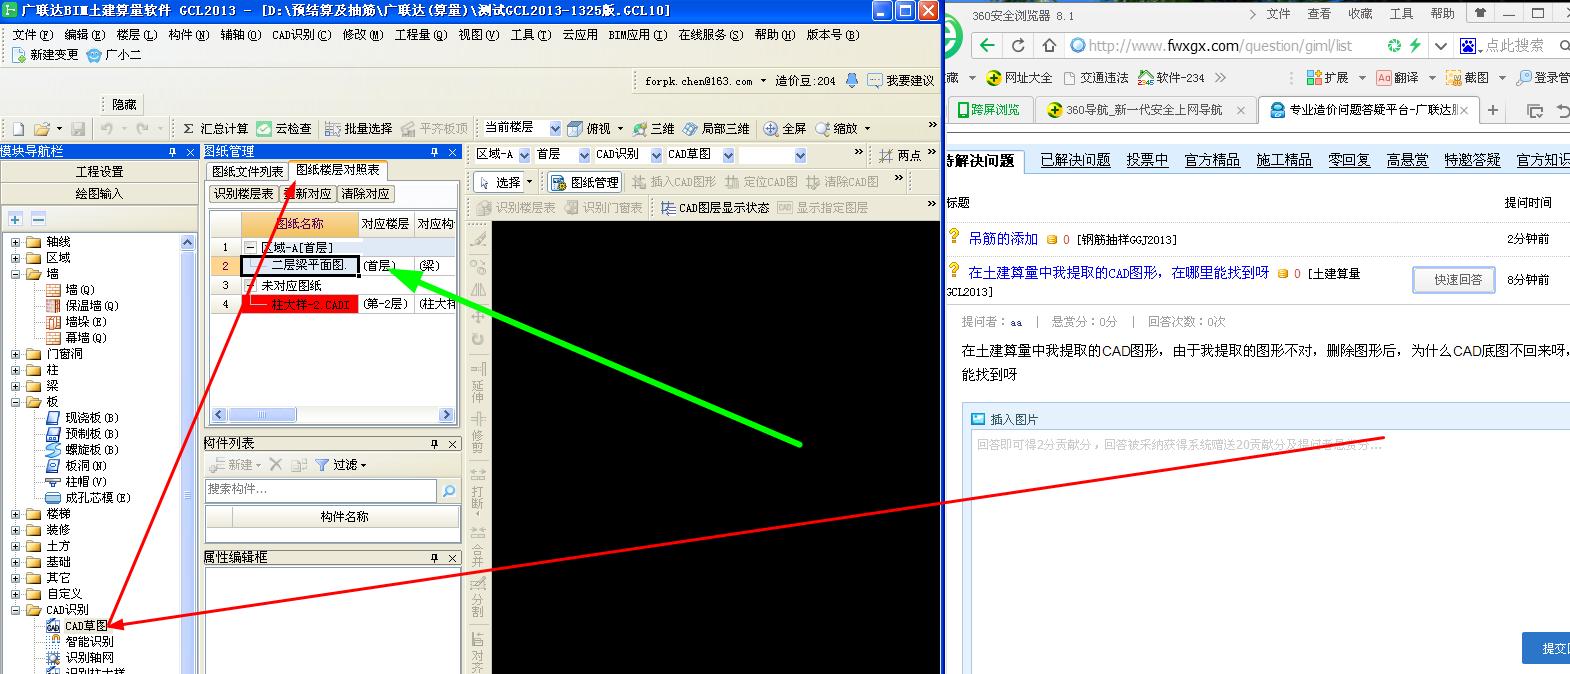This screenshot has height=674, width=1570.
Task: Click the Open folder icon in GCL toolbar
Action: (x=42, y=129)
